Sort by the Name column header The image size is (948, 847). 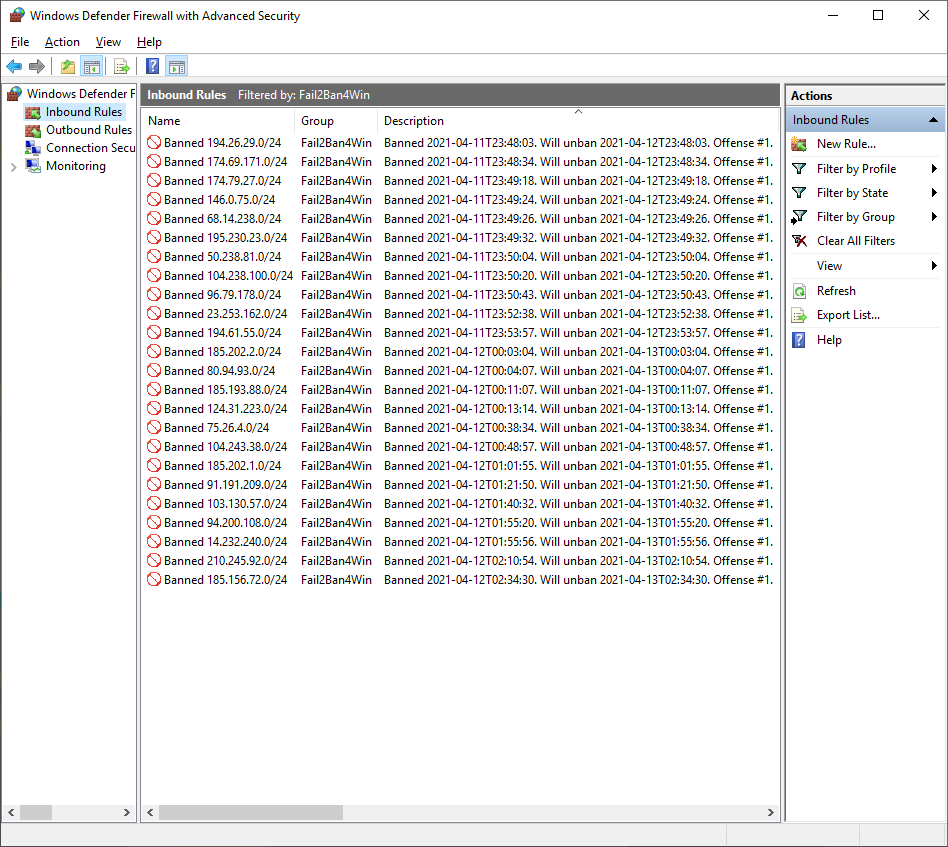coord(218,121)
